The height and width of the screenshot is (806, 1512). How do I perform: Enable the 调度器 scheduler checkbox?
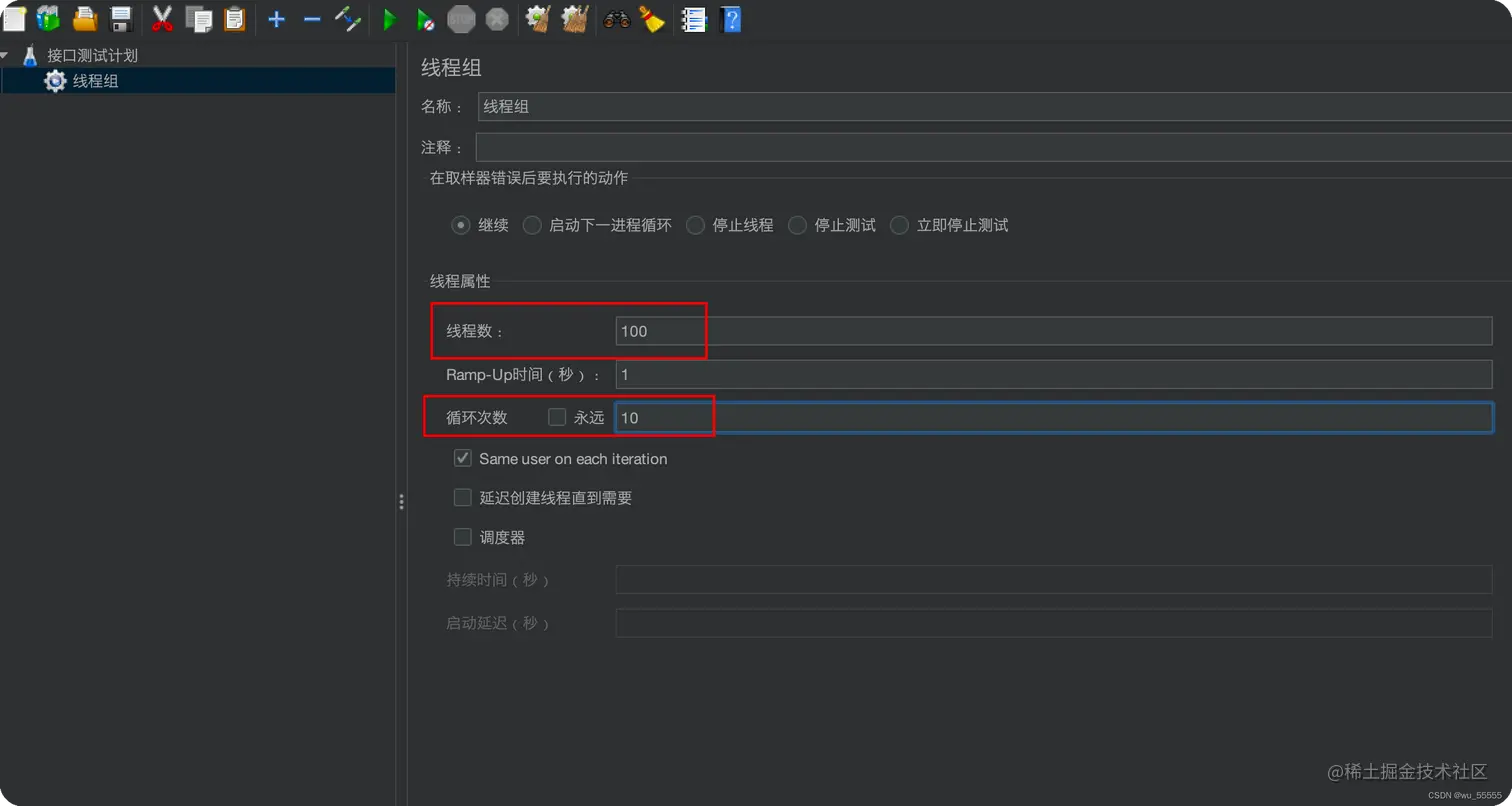[x=462, y=537]
